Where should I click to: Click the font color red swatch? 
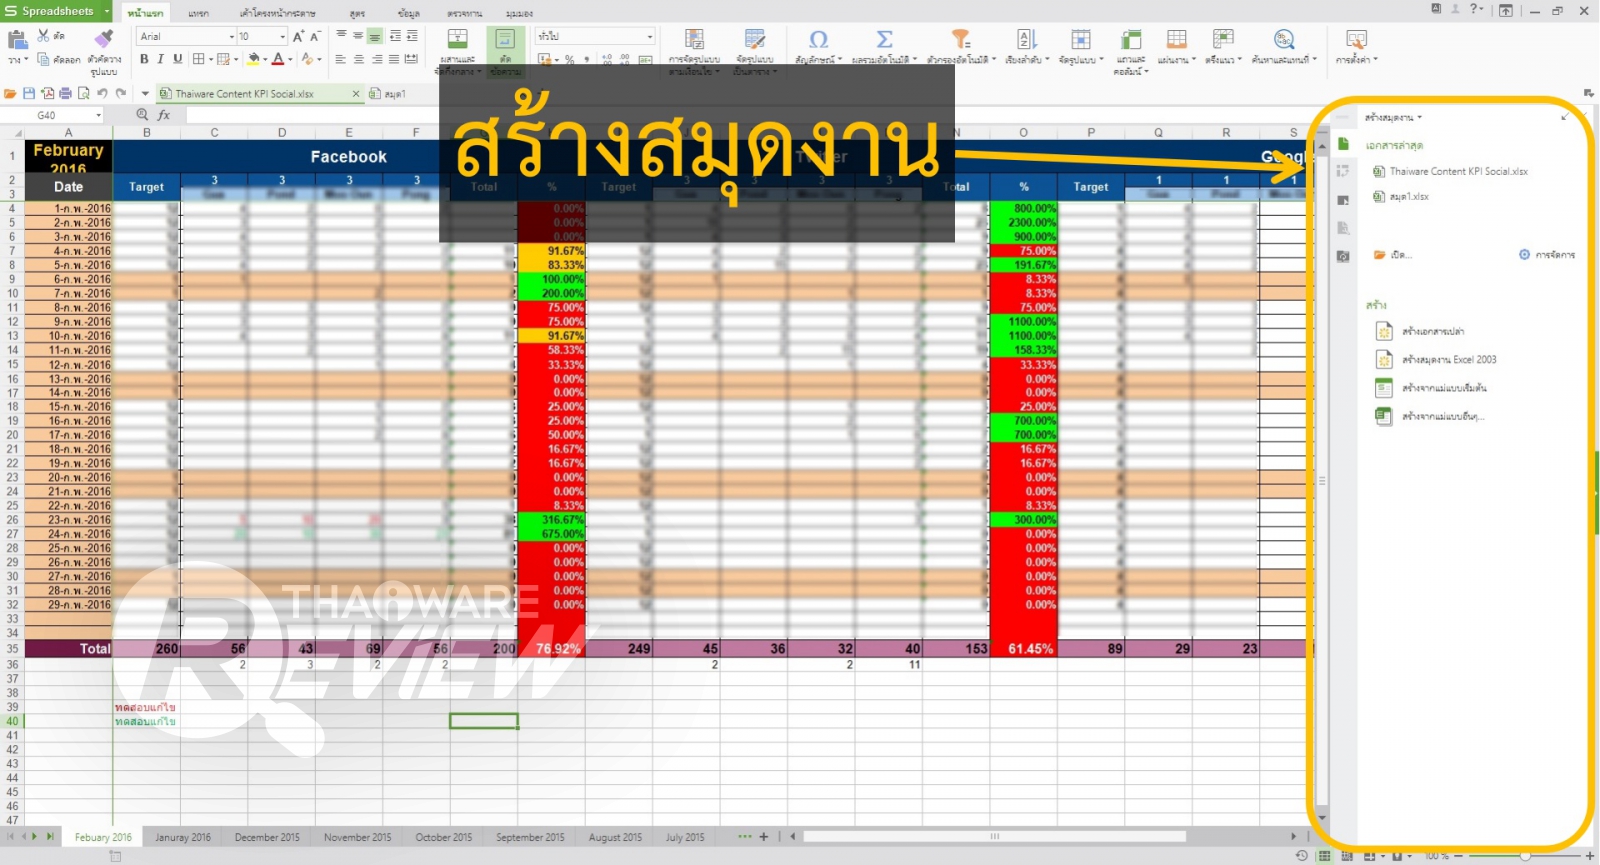(278, 59)
